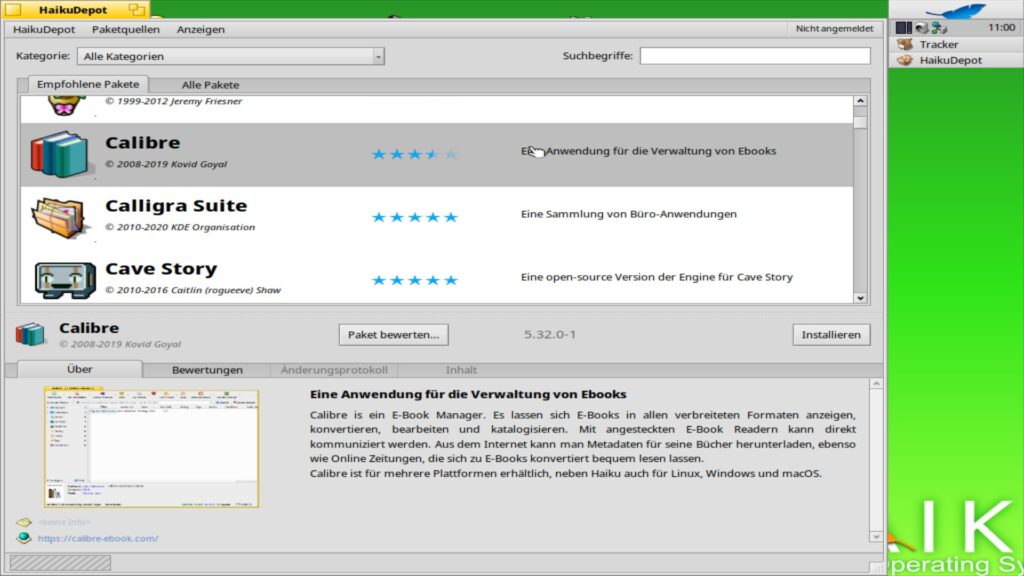The image size is (1024, 576).
Task: Click the Installieren button
Action: coord(831,334)
